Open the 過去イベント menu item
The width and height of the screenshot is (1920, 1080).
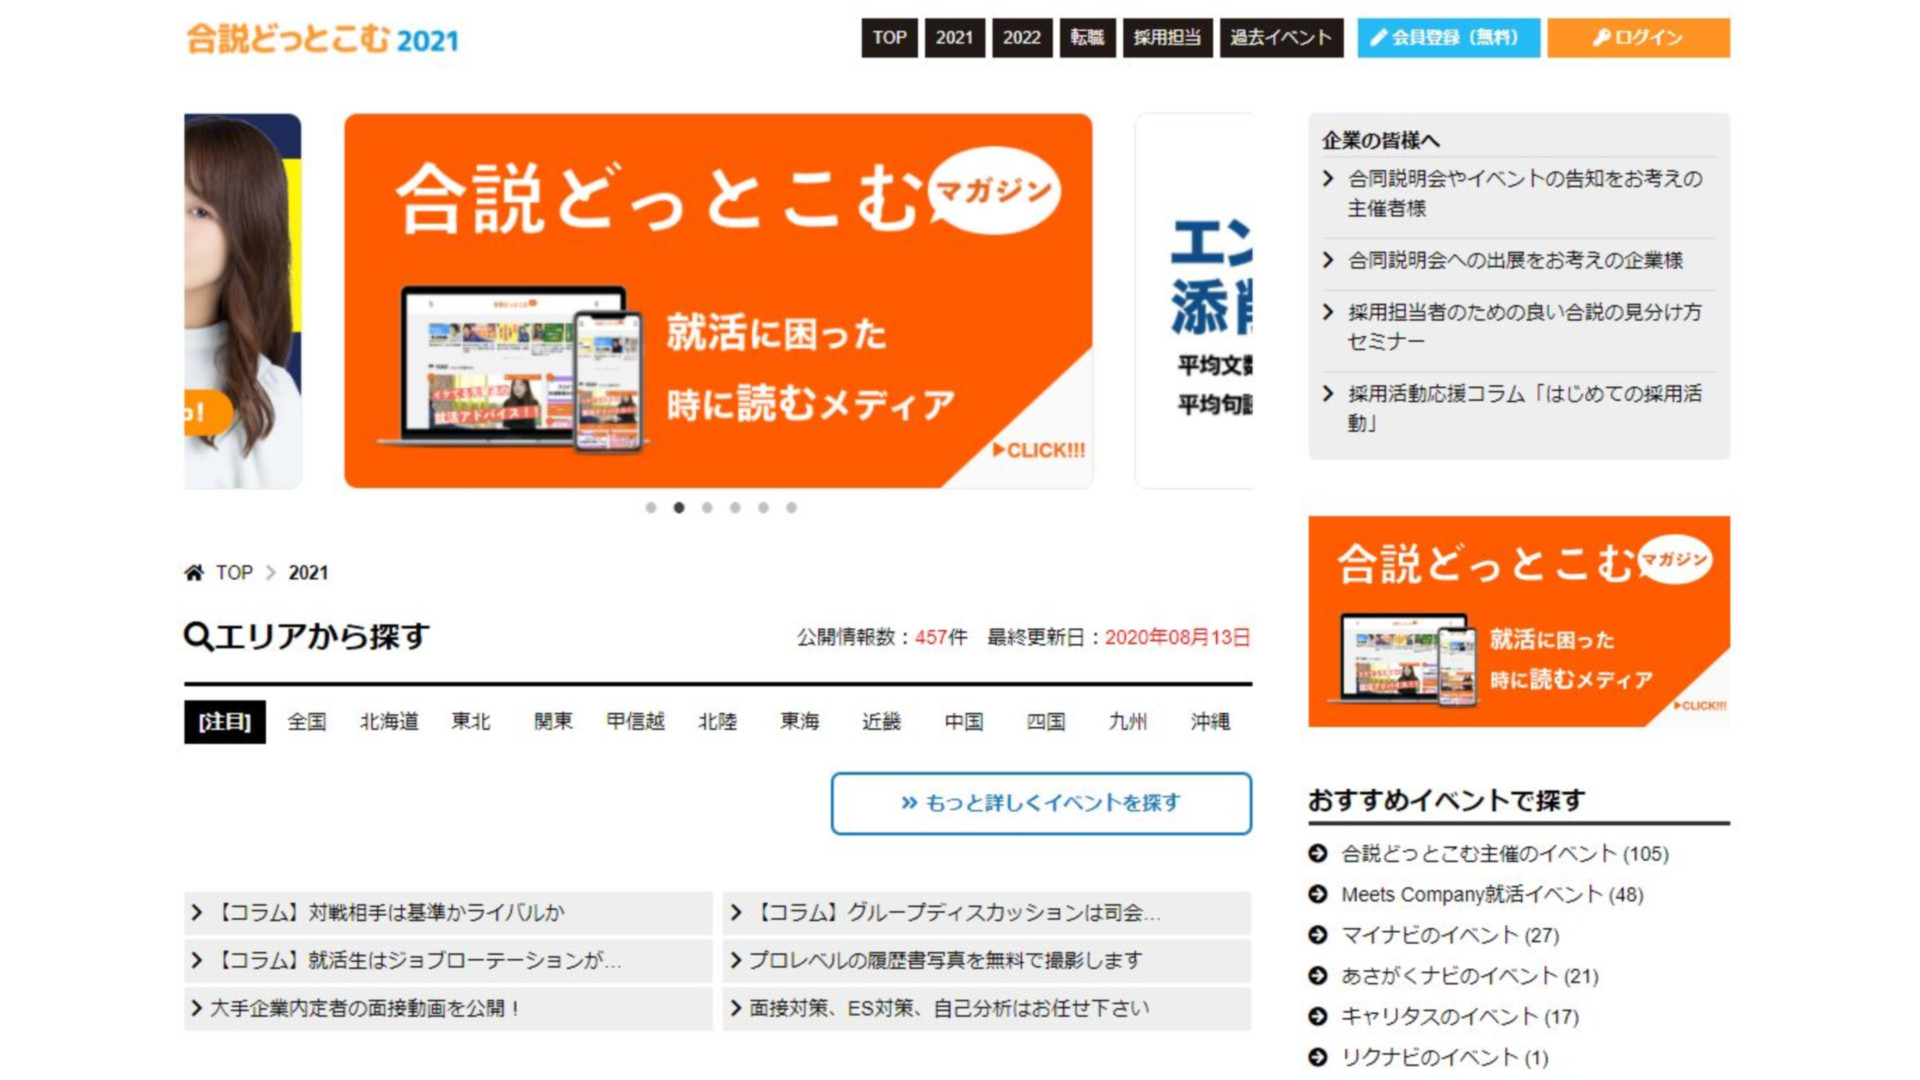(1280, 38)
